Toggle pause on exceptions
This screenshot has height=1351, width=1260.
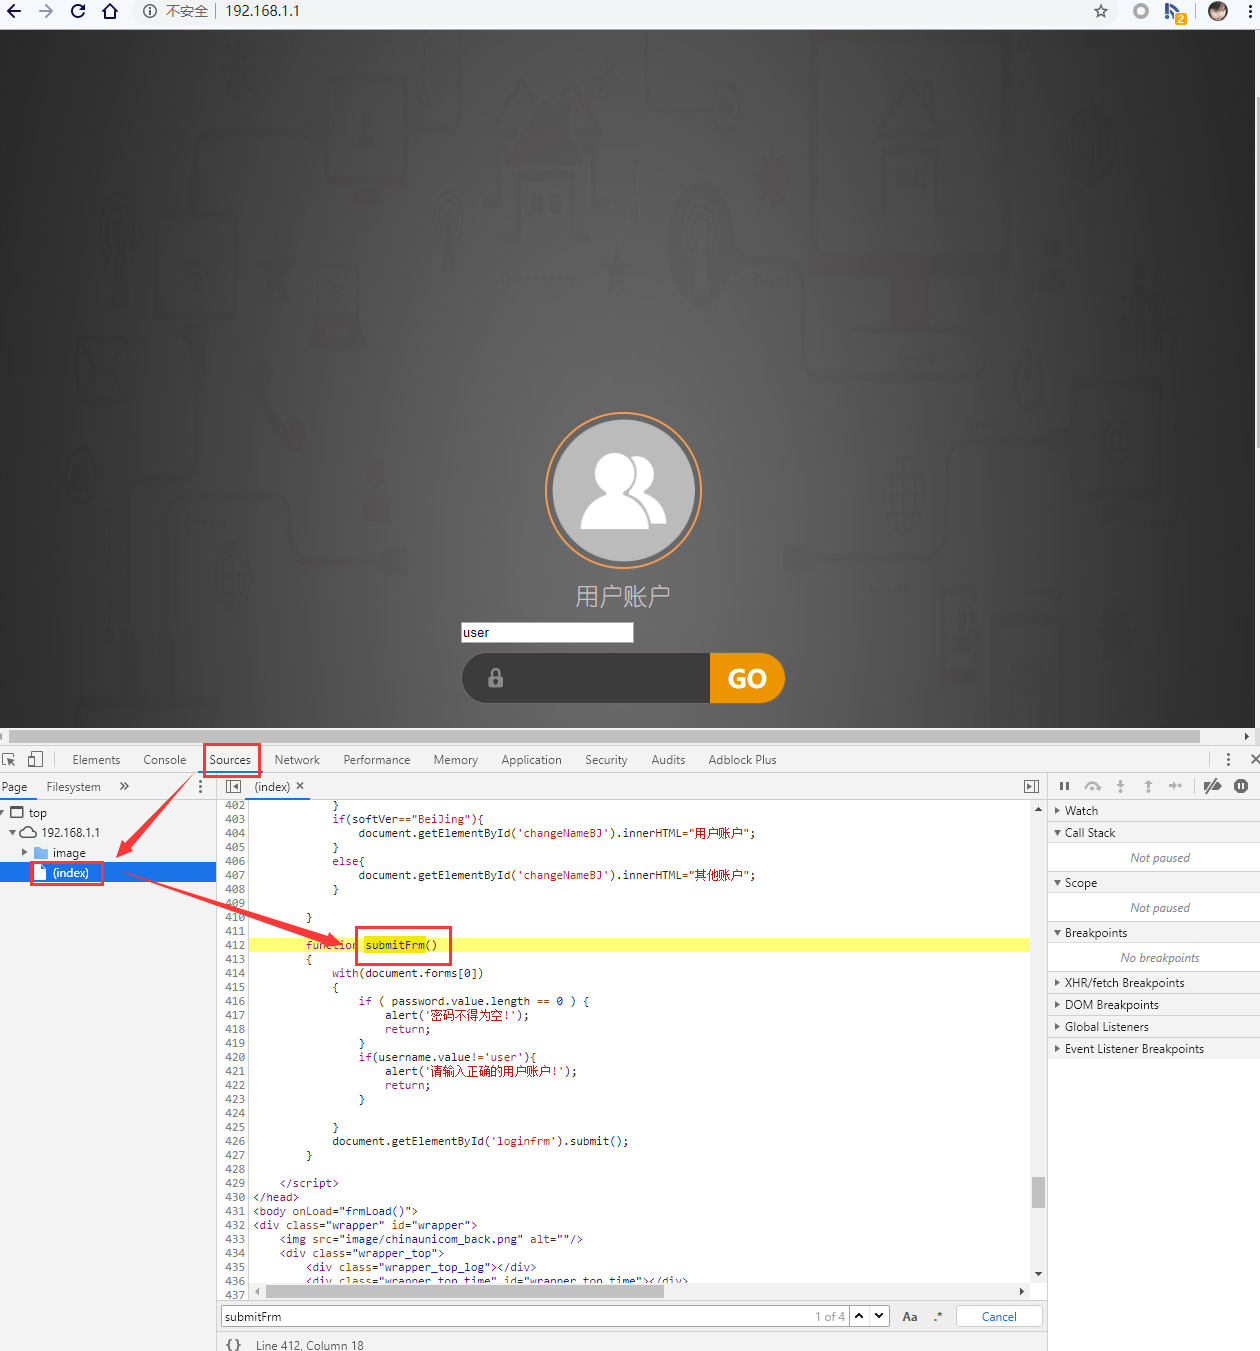1241,786
